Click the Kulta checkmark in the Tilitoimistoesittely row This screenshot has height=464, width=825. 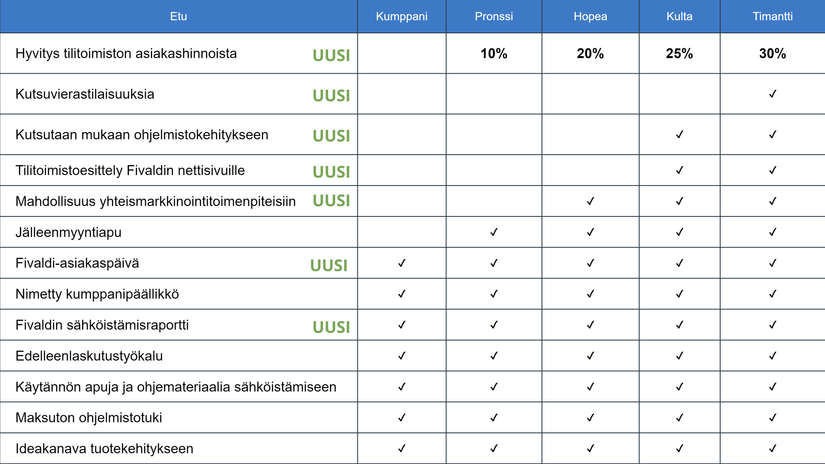click(679, 171)
